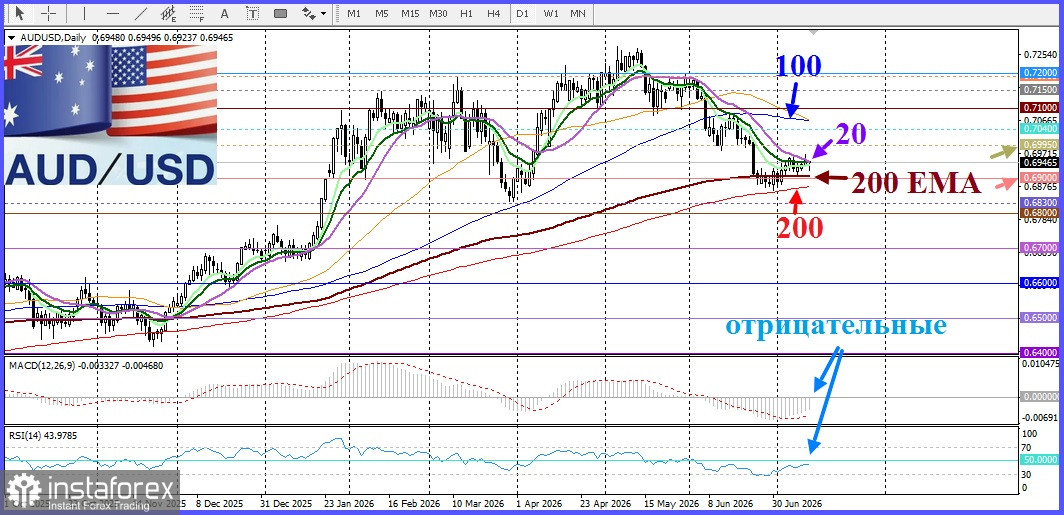Switch chart to M1 timeframe
1064x515 pixels.
pyautogui.click(x=354, y=13)
